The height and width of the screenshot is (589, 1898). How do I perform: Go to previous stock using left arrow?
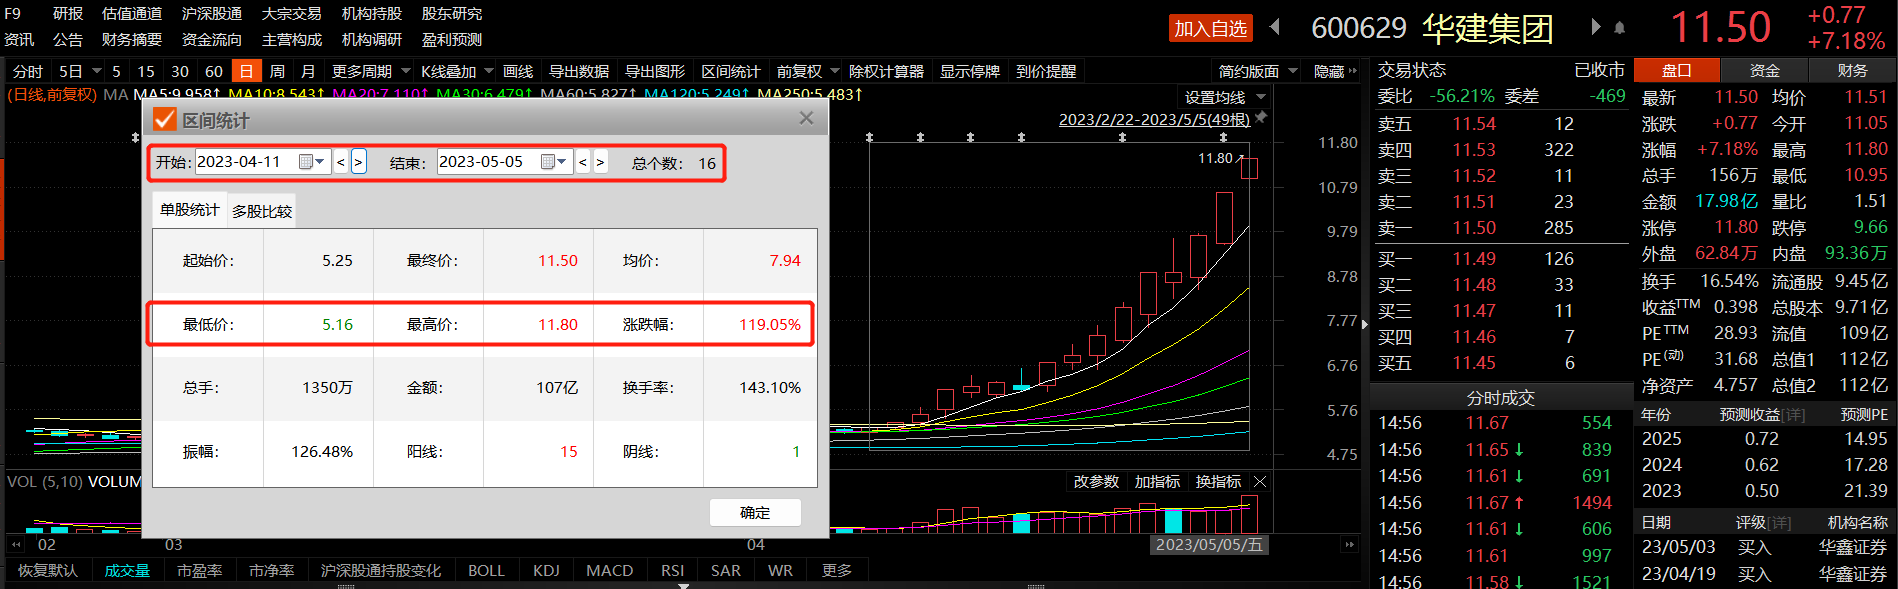click(1275, 27)
